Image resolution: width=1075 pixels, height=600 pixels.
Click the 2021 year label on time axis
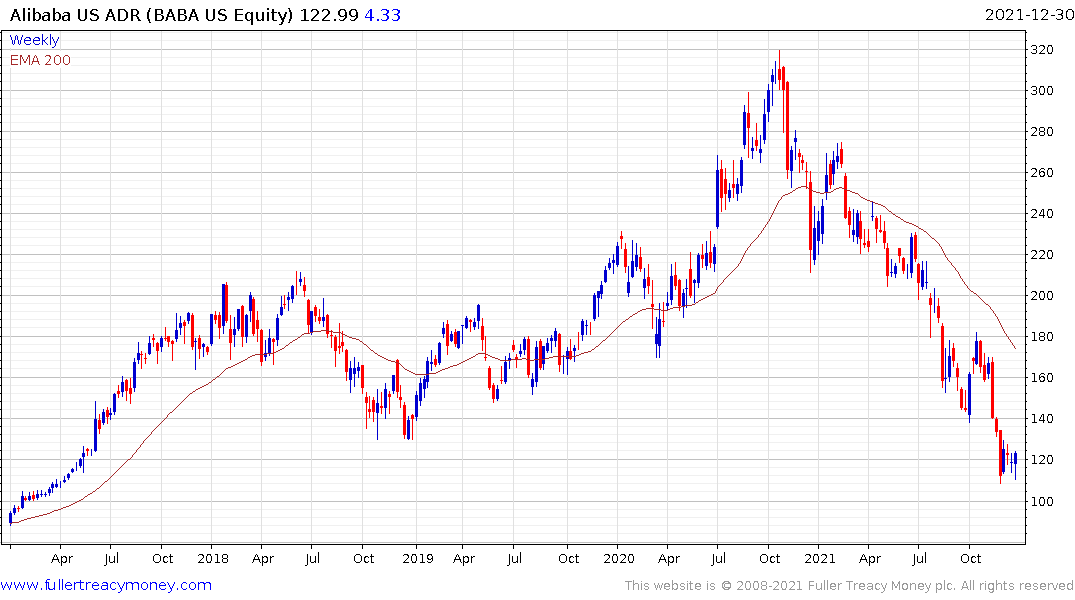(820, 559)
